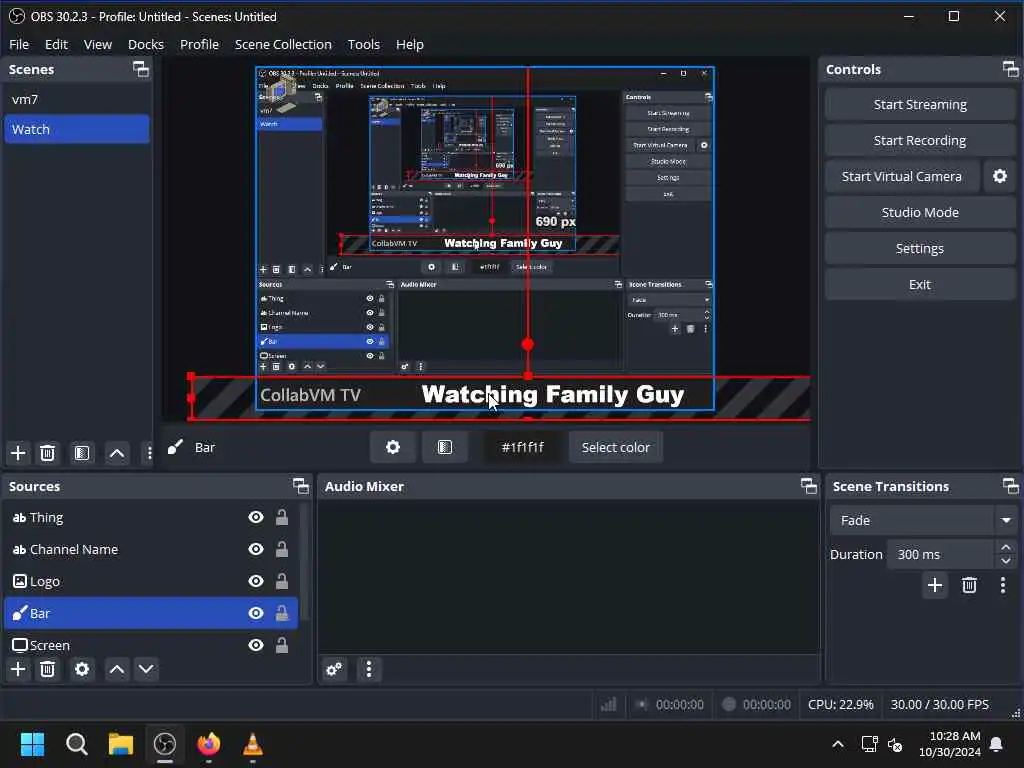Open OBS Settings from Controls
1024x768 pixels.
click(x=920, y=248)
